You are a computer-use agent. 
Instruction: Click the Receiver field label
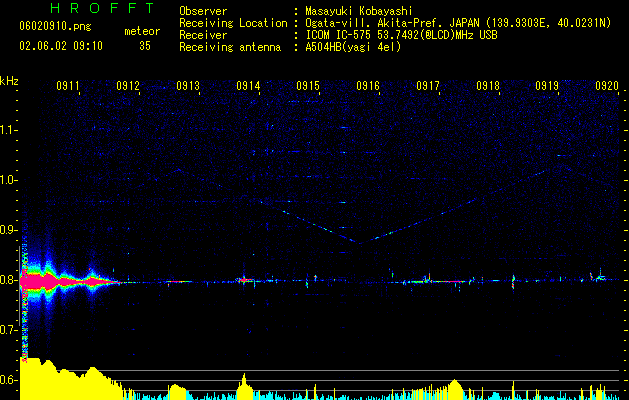pos(203,35)
